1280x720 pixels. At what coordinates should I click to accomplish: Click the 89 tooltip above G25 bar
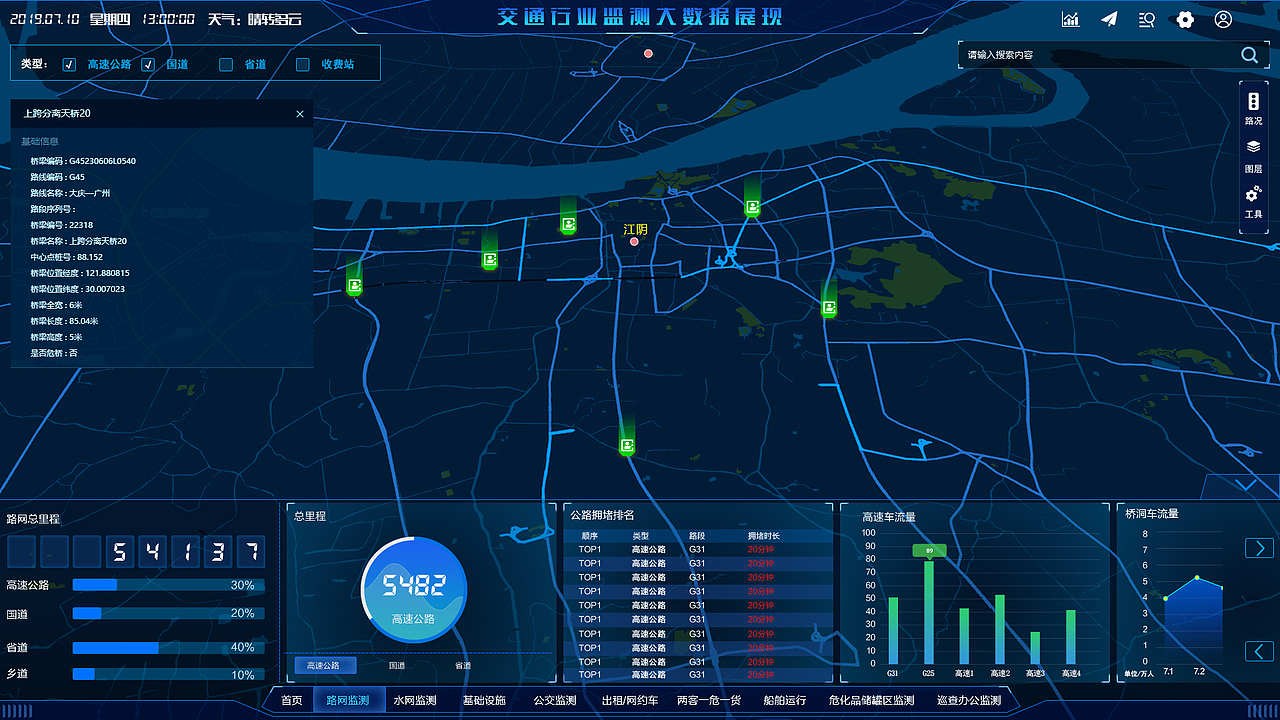[929, 551]
